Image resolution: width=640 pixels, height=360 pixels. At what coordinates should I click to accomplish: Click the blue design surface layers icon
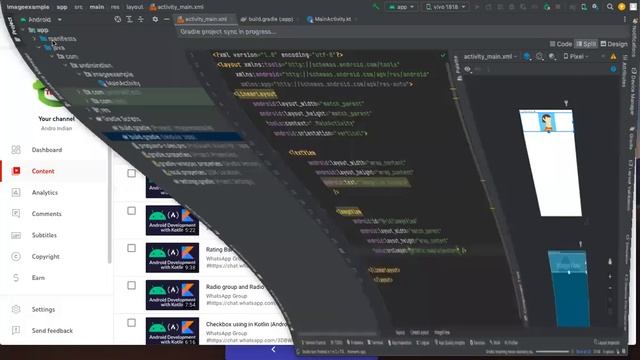coord(527,57)
